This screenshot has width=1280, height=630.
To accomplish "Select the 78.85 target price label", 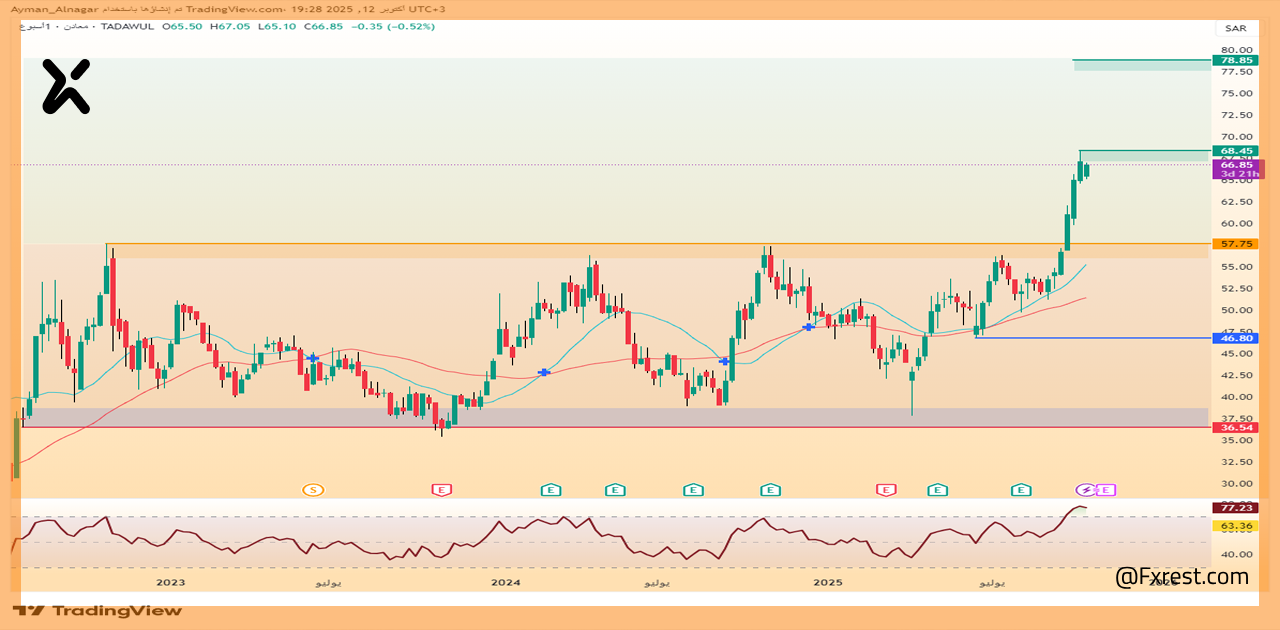I will [1234, 61].
